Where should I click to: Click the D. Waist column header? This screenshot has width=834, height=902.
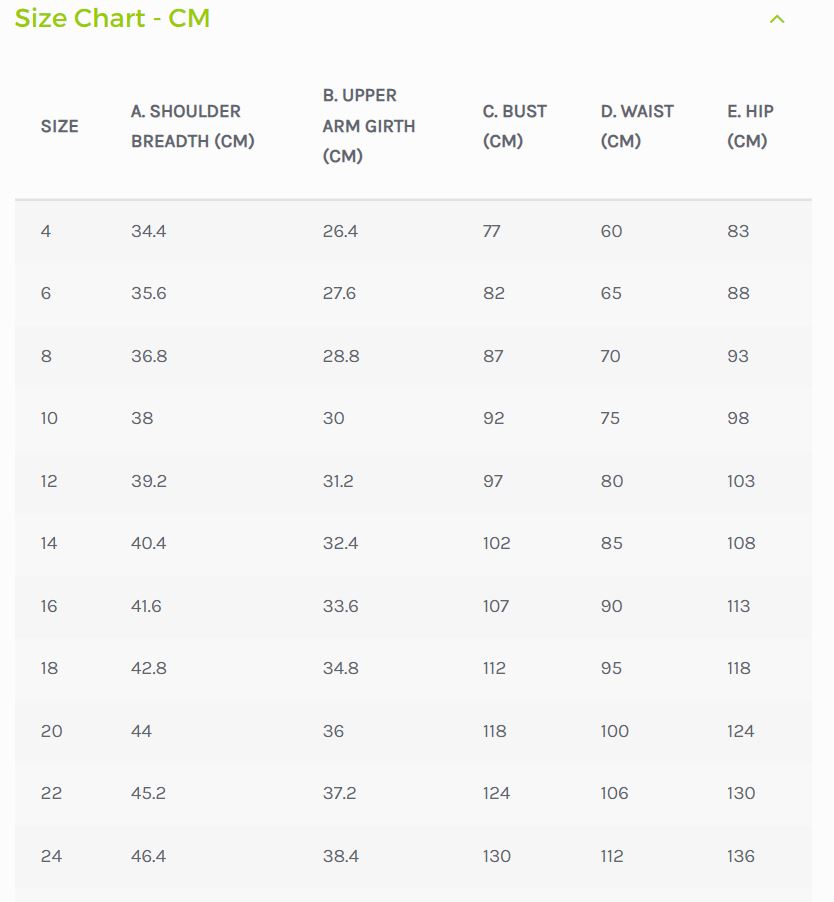click(x=637, y=126)
